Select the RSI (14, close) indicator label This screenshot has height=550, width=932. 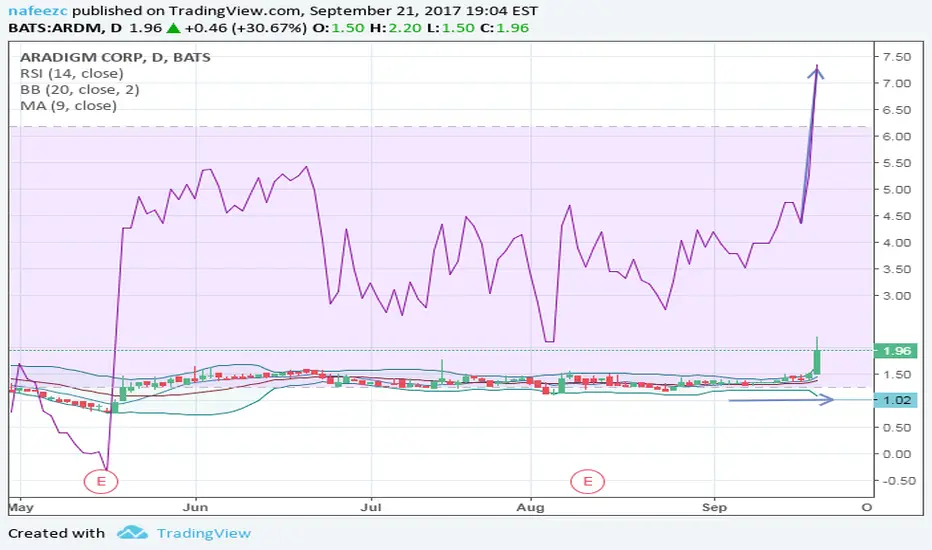pyautogui.click(x=72, y=73)
